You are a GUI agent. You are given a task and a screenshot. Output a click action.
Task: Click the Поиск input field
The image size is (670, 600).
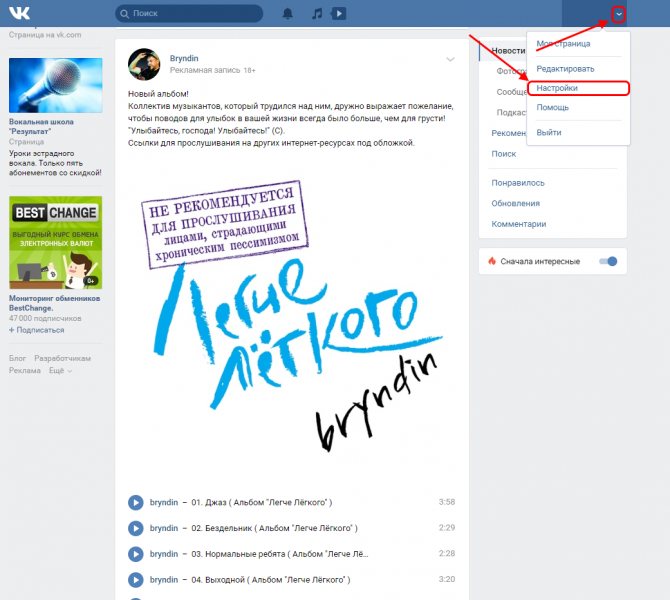[x=189, y=14]
